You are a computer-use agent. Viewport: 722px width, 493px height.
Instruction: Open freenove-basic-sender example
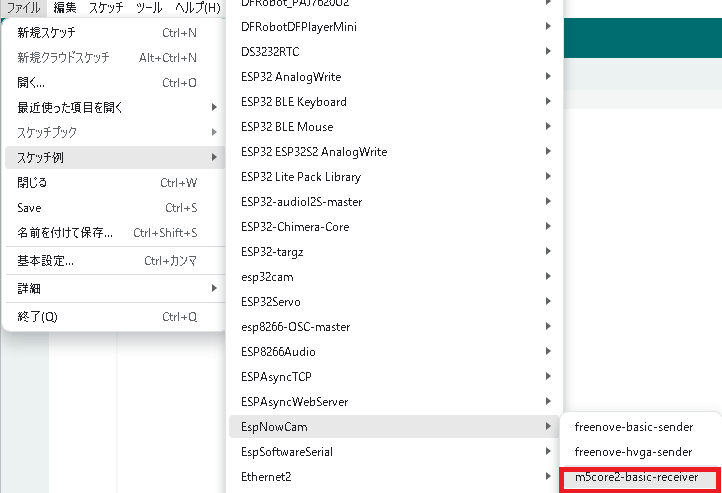point(641,427)
